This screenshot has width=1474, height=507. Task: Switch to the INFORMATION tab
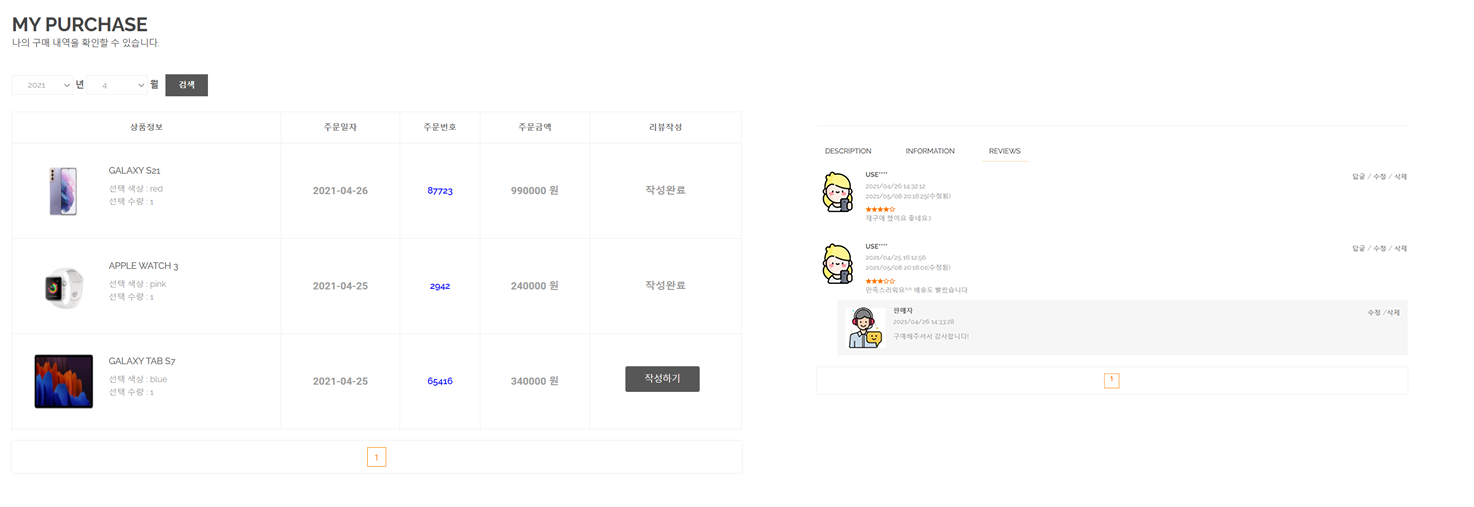[930, 151]
